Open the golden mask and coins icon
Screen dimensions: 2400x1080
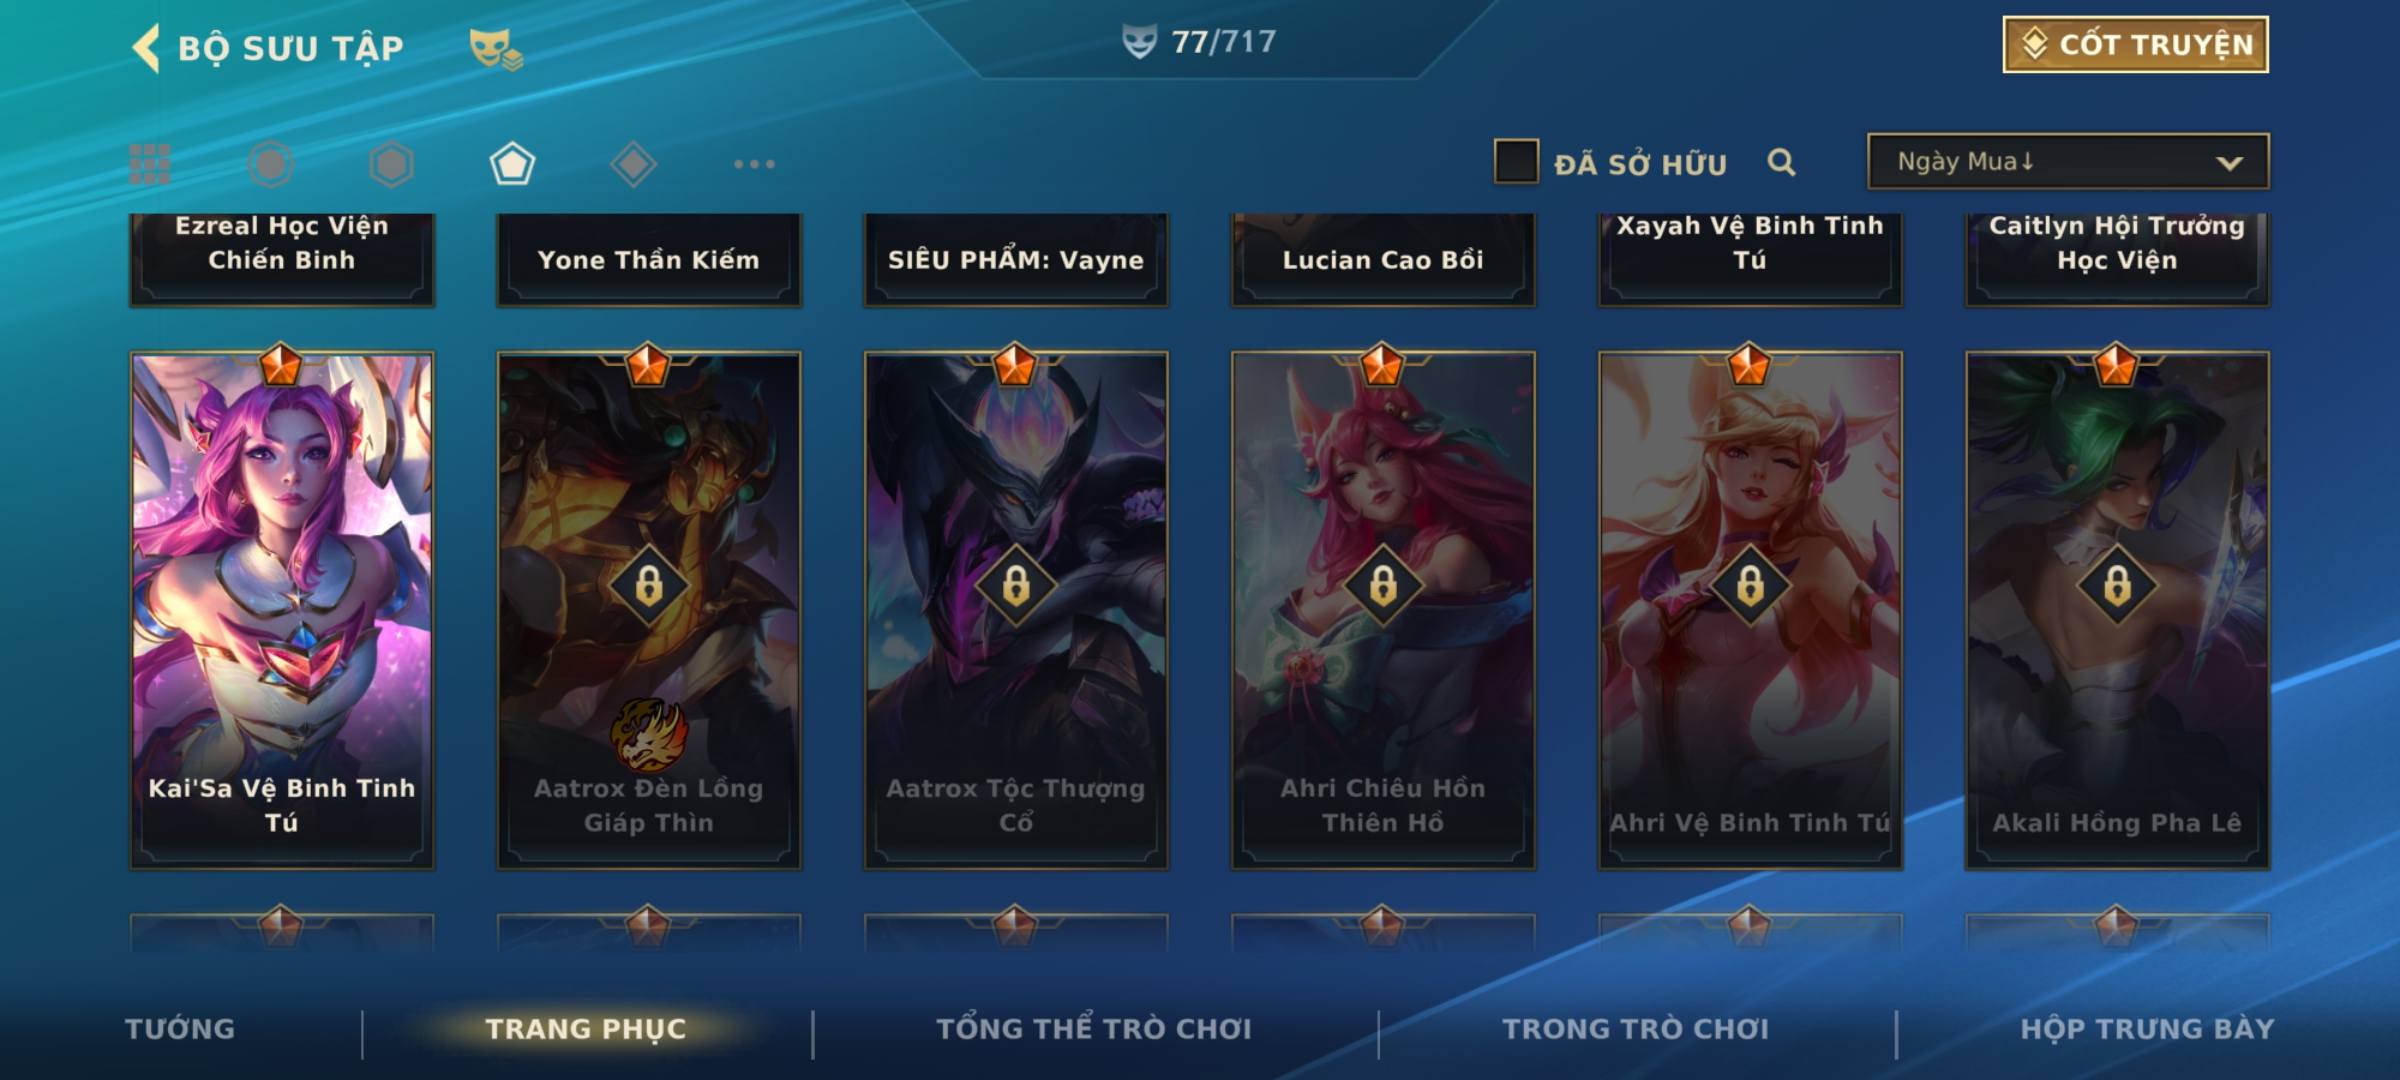coord(496,48)
